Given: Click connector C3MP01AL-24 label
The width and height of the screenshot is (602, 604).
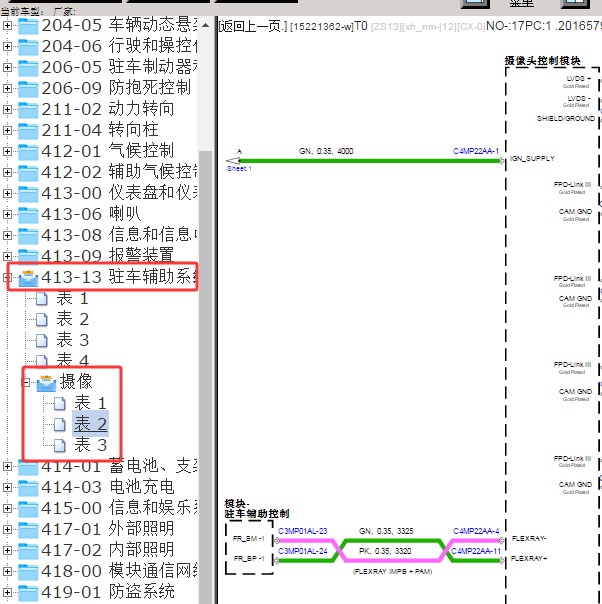Looking at the screenshot, I should (303, 551).
